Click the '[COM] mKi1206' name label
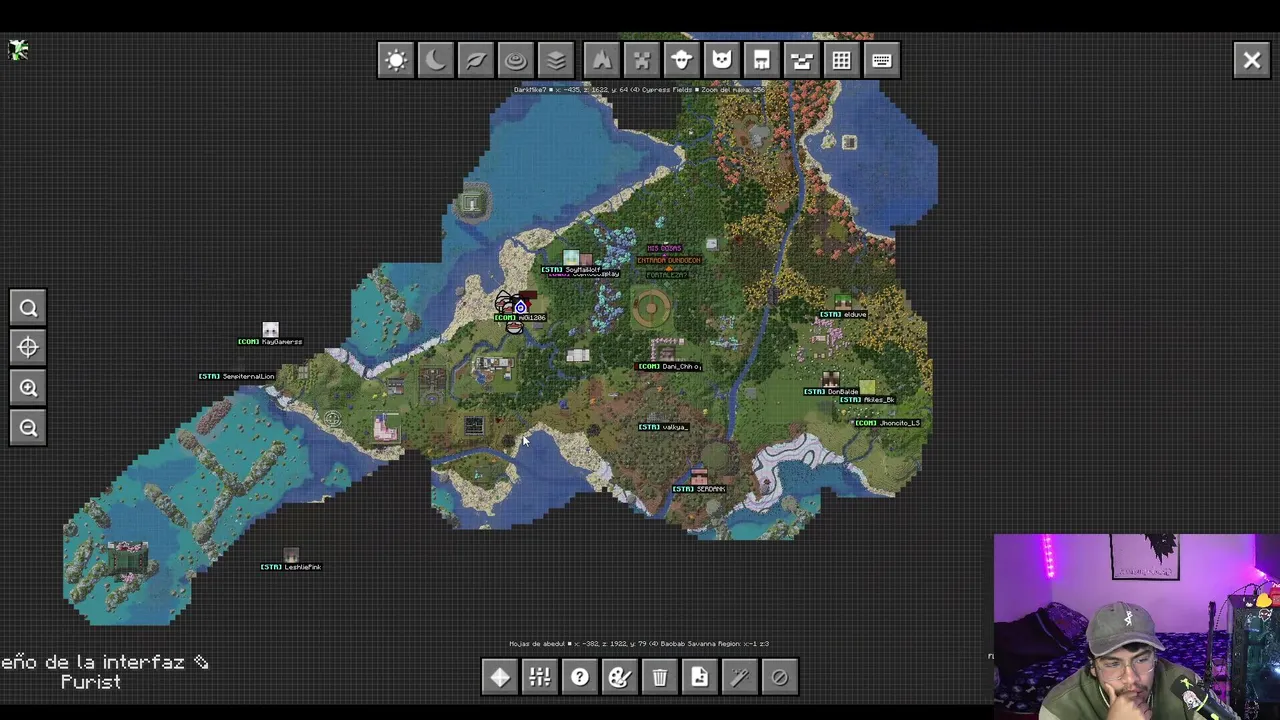 tap(520, 318)
